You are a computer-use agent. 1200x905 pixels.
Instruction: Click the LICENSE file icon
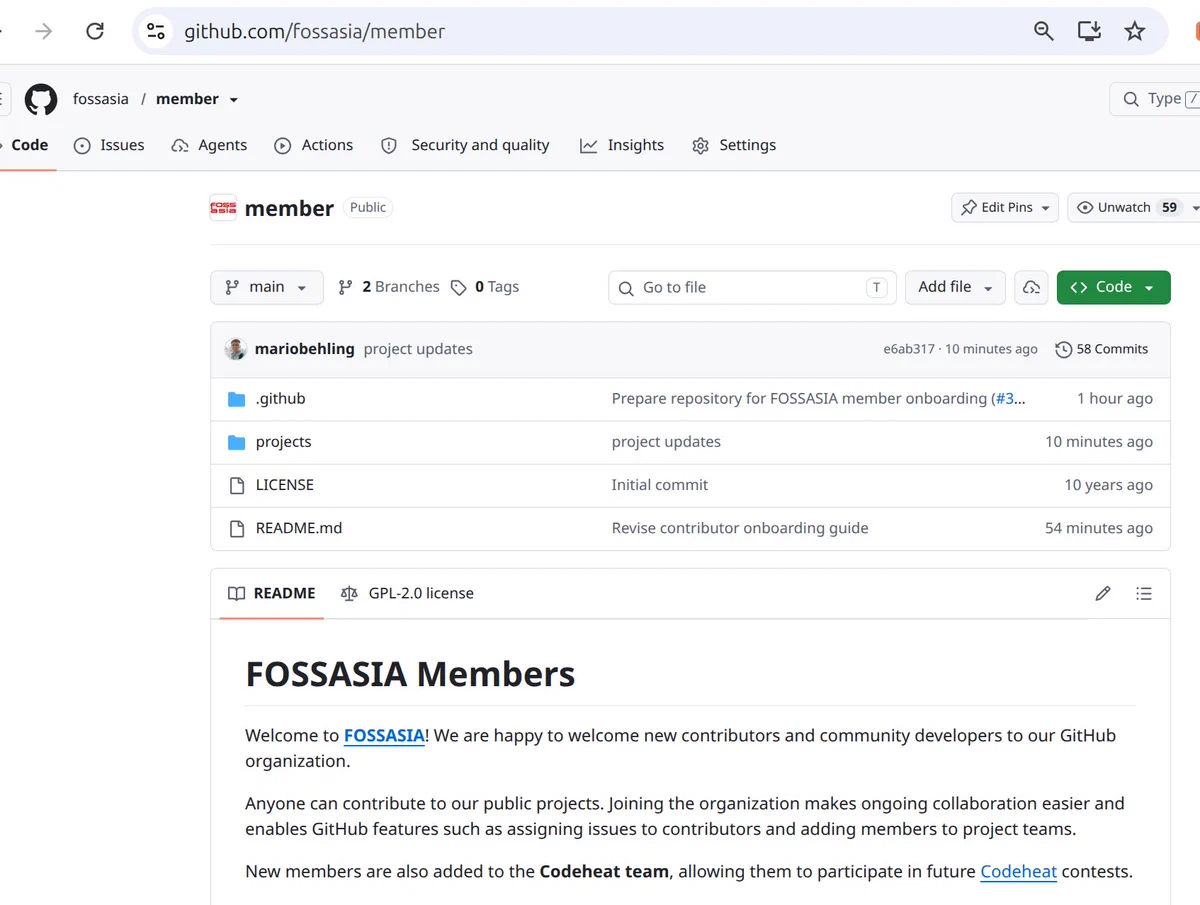coord(237,485)
